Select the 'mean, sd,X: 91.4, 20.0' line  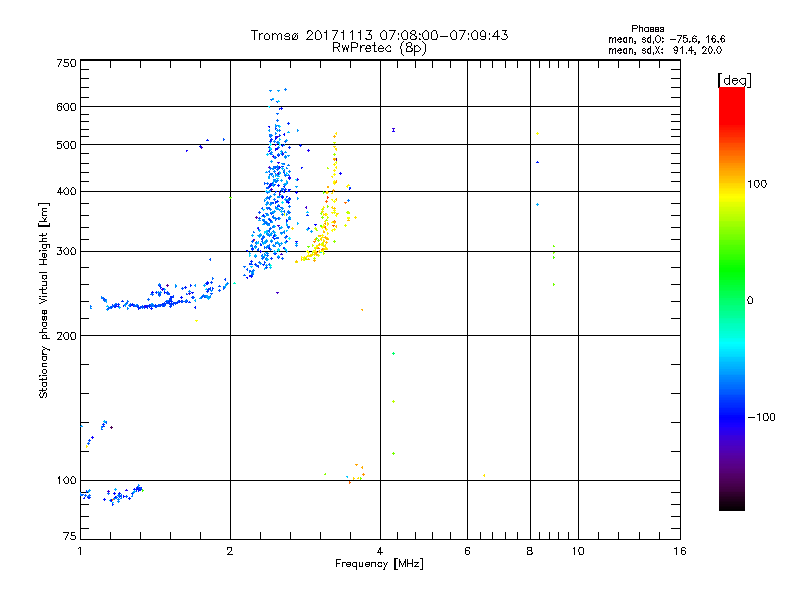[665, 50]
